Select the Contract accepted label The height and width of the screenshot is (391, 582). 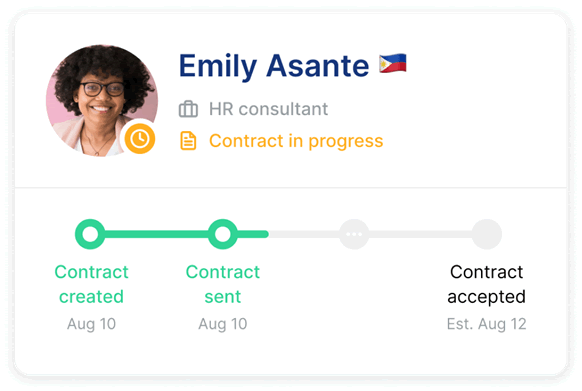(x=487, y=284)
